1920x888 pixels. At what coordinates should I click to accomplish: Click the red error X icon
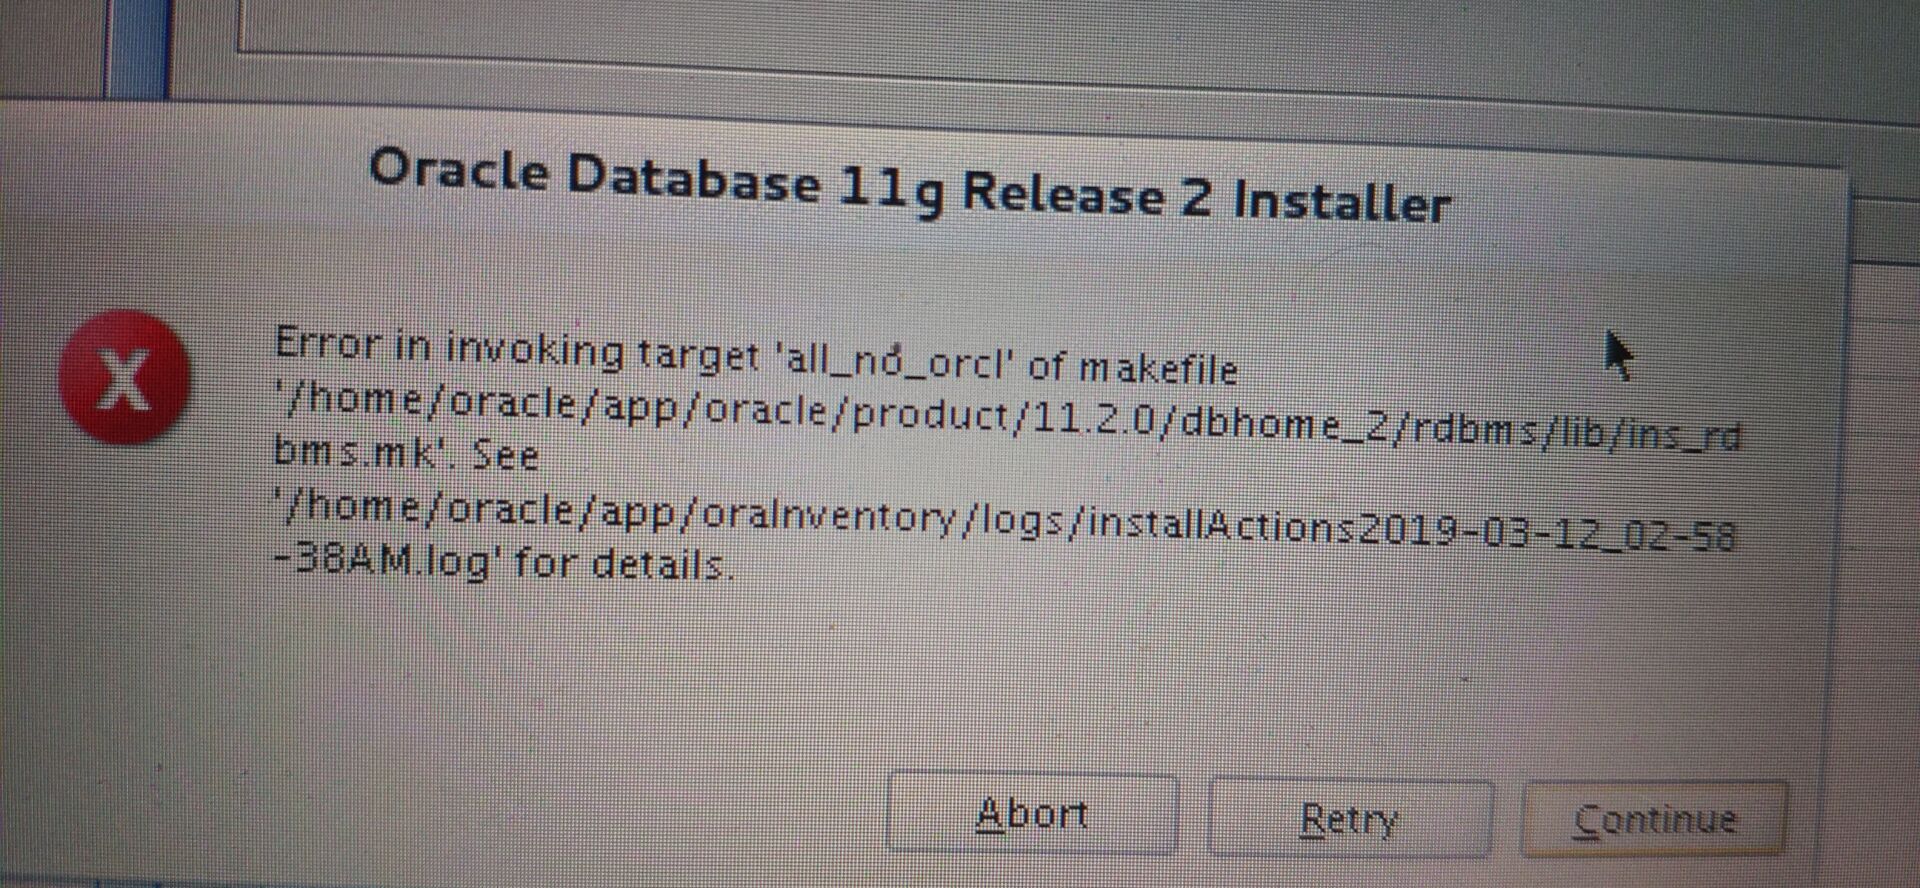click(124, 377)
